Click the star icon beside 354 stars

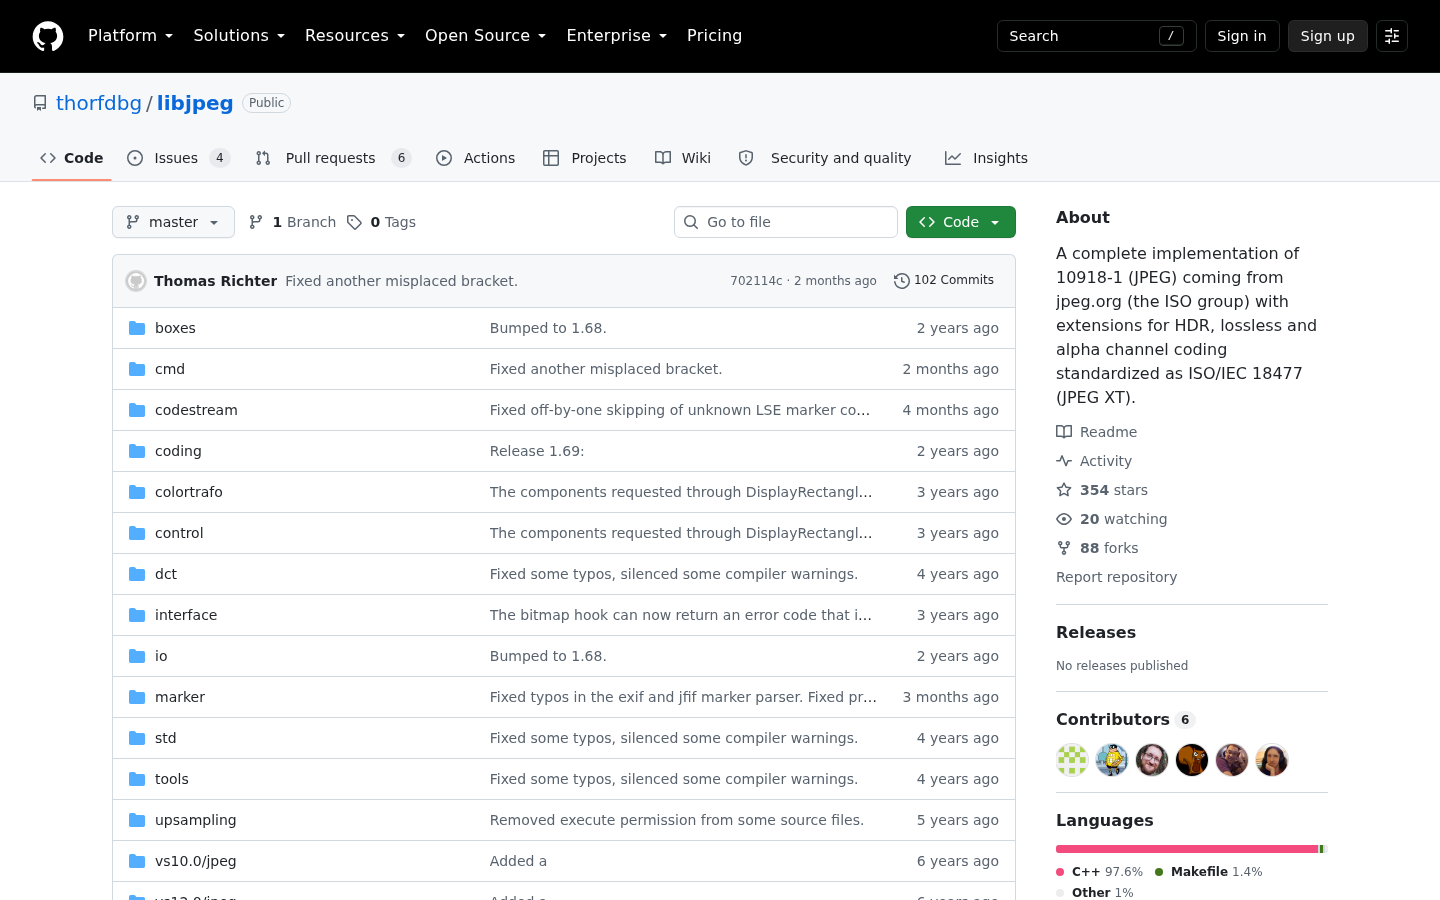(1064, 490)
